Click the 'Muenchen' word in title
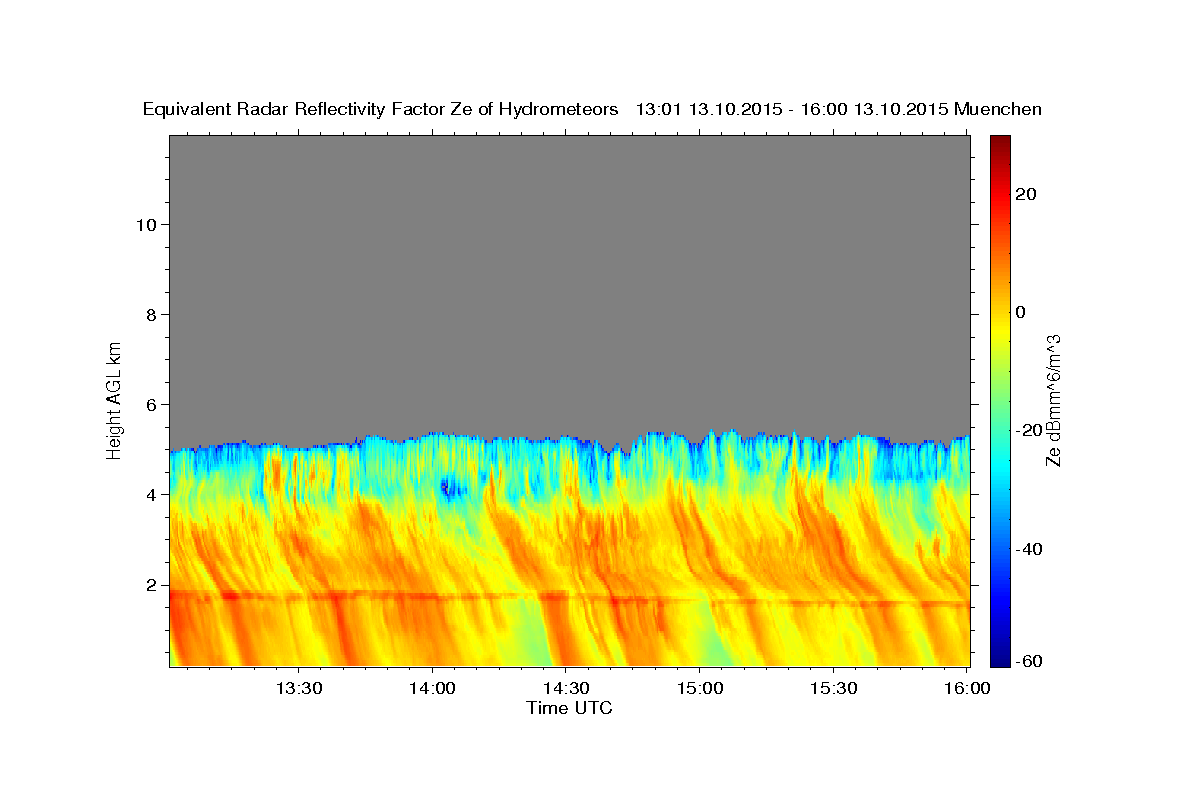This screenshot has width=1200, height=800. 998,109
